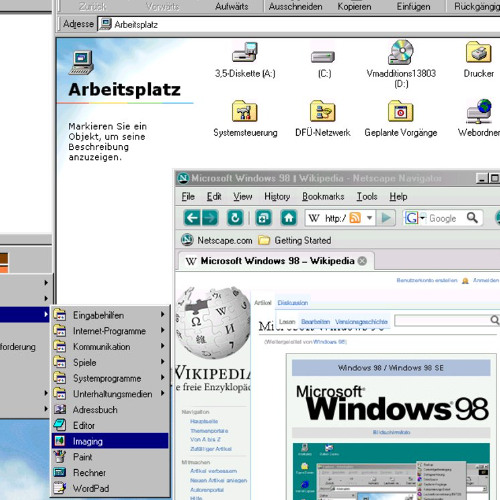Open the File menu in Netscape

click(x=188, y=197)
